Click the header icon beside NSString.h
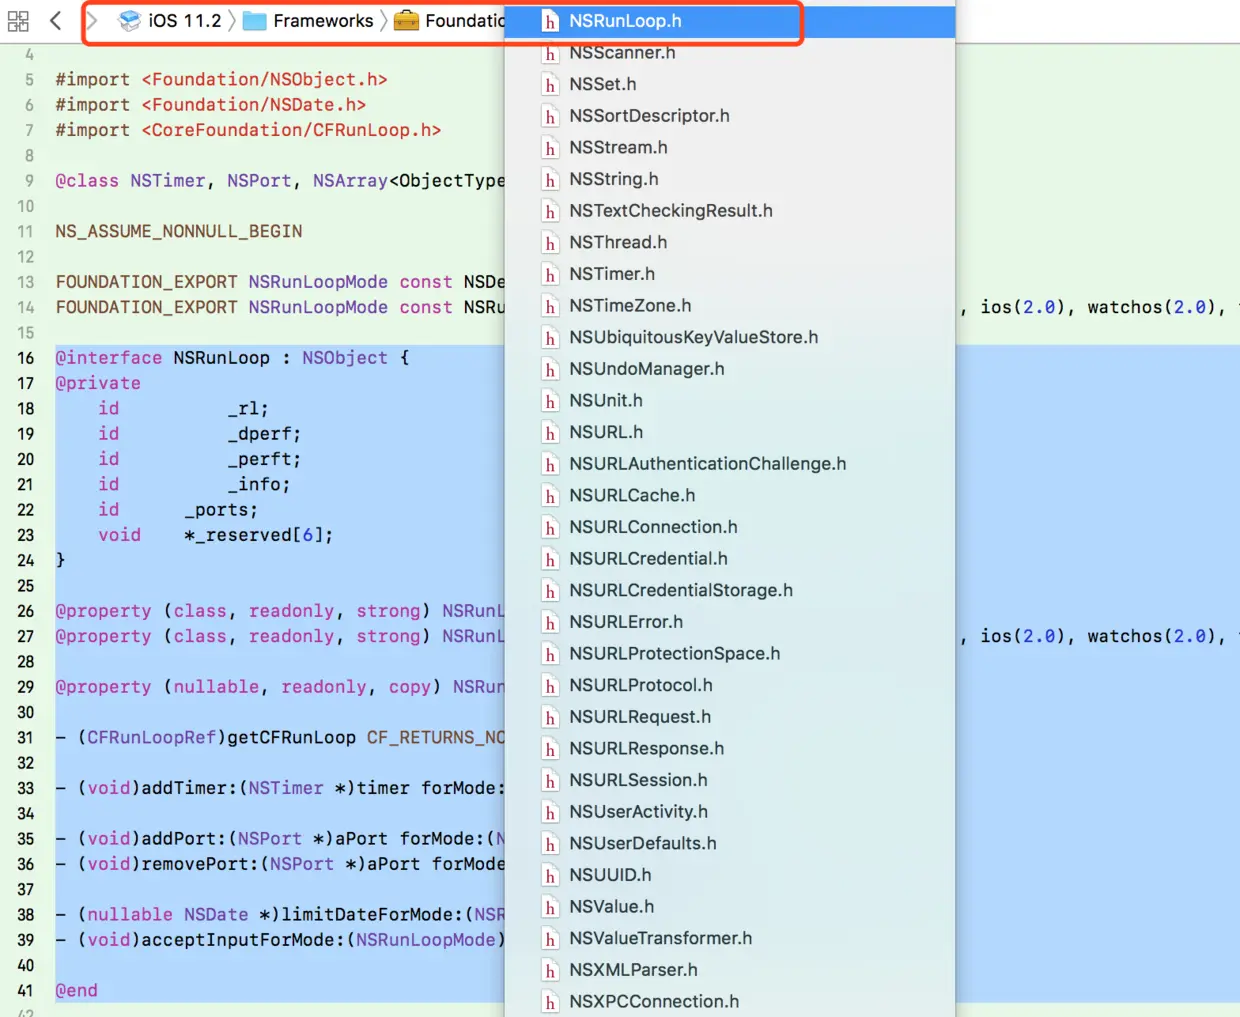Image resolution: width=1240 pixels, height=1017 pixels. pos(550,180)
